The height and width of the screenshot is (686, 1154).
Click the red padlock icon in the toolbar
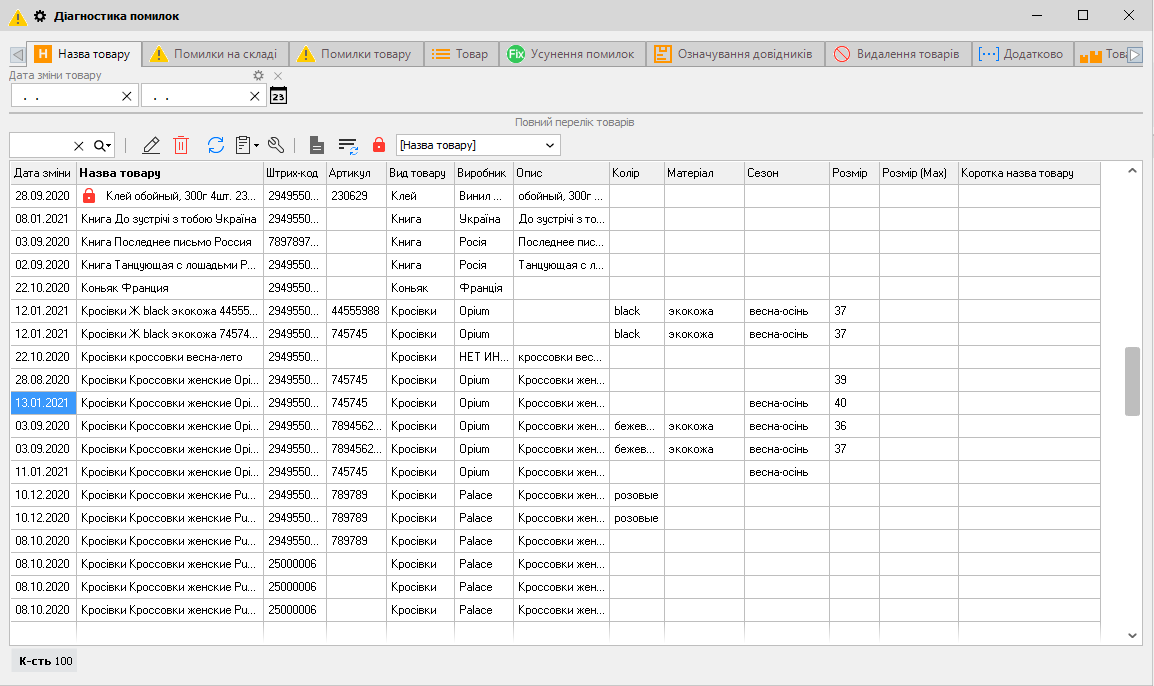pyautogui.click(x=379, y=145)
